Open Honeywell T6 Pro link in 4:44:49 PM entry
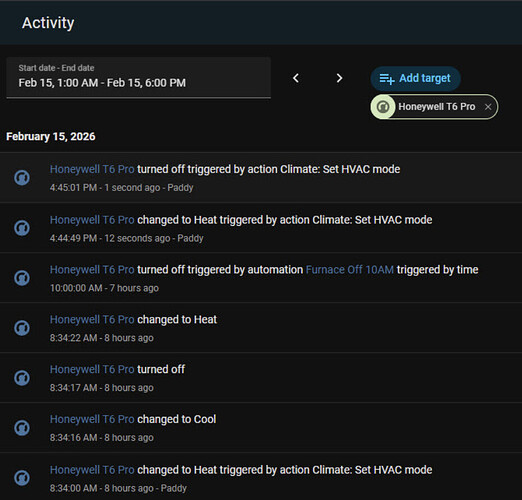This screenshot has width=522, height=500. pyautogui.click(x=92, y=220)
